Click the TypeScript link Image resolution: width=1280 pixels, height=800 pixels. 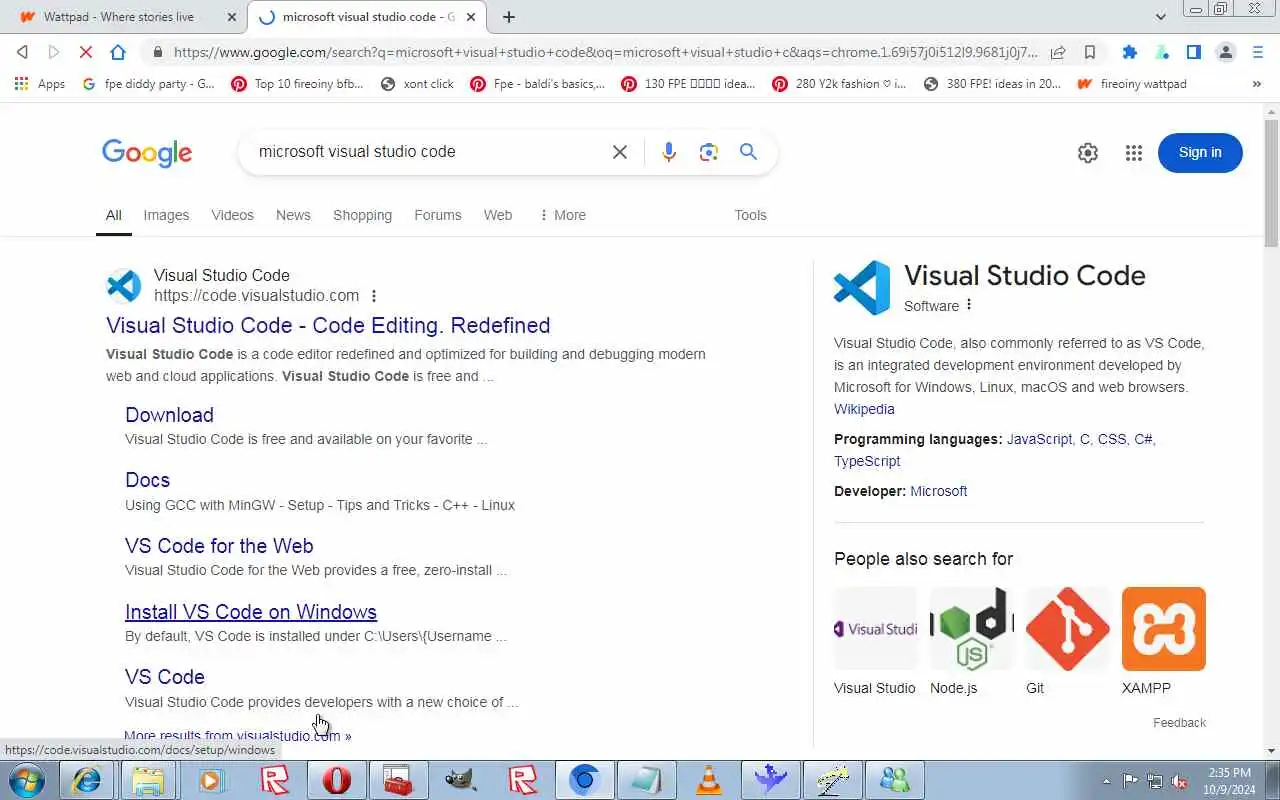tap(867, 461)
